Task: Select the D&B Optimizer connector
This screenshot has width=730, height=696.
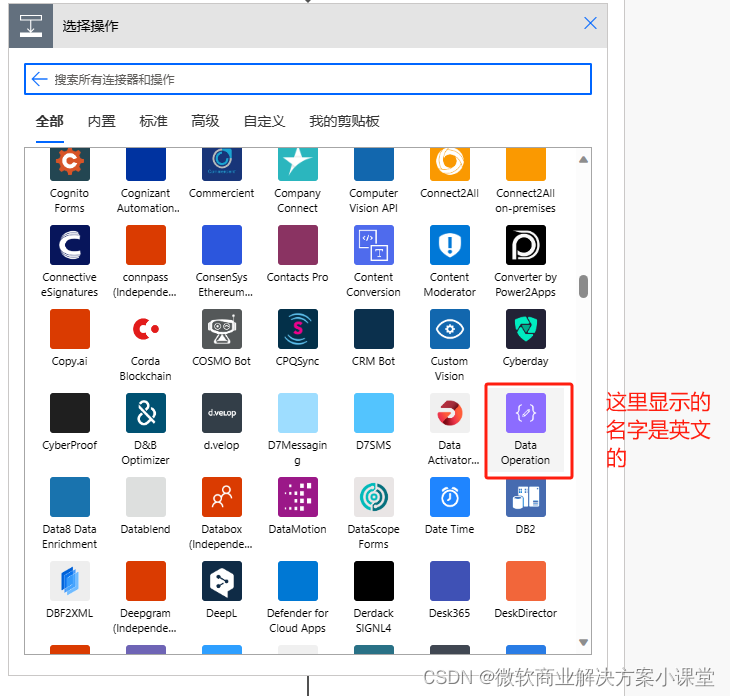Action: [146, 413]
